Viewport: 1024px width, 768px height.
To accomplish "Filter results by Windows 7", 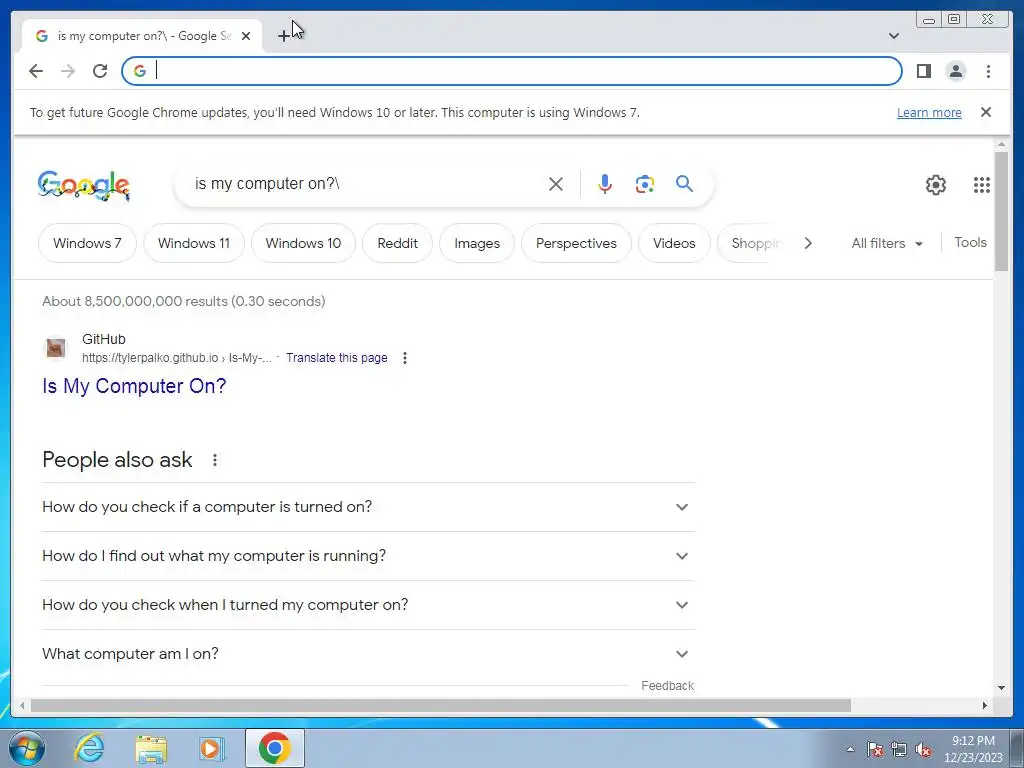I will click(88, 243).
